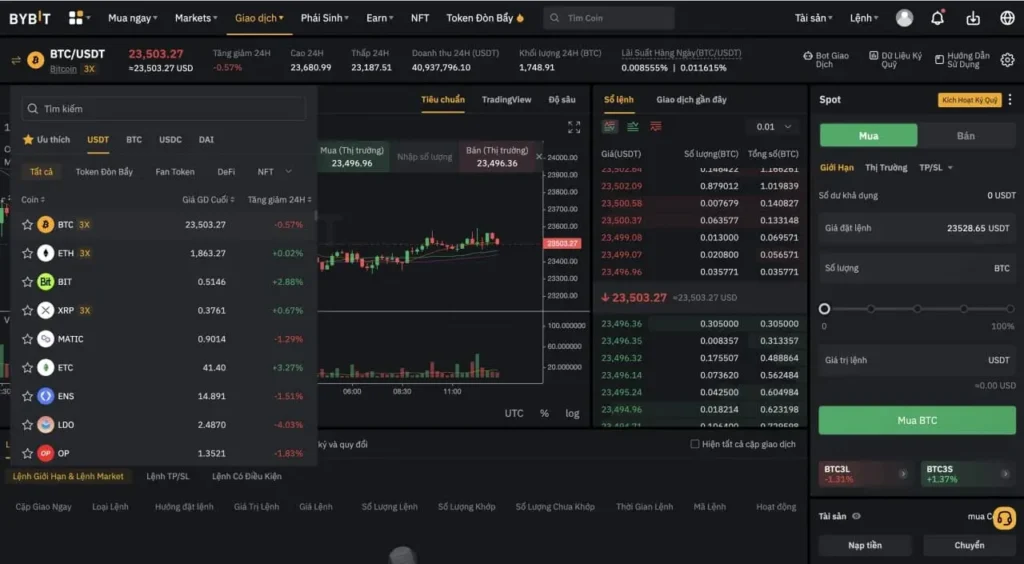Click Chuyển transfer button
This screenshot has height=564, width=1024.
coord(969,545)
